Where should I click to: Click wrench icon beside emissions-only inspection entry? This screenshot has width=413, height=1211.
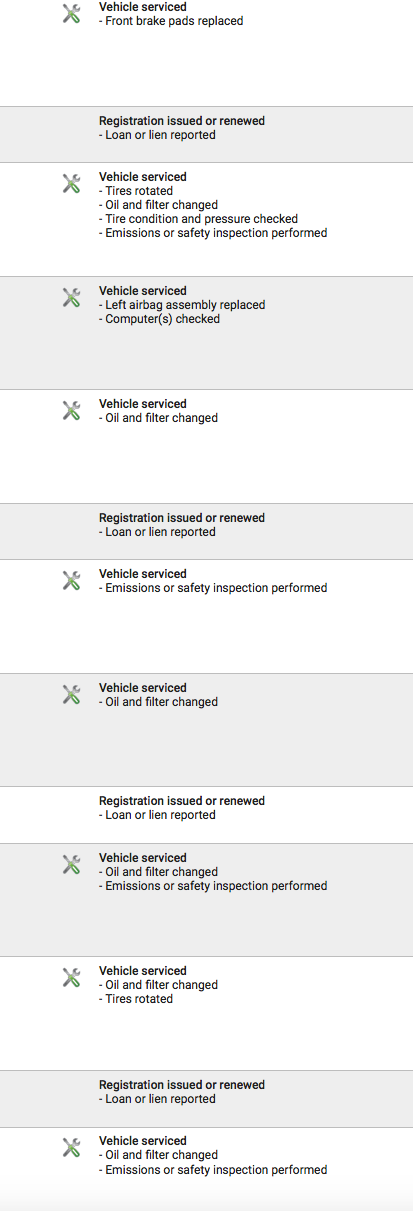[x=71, y=580]
